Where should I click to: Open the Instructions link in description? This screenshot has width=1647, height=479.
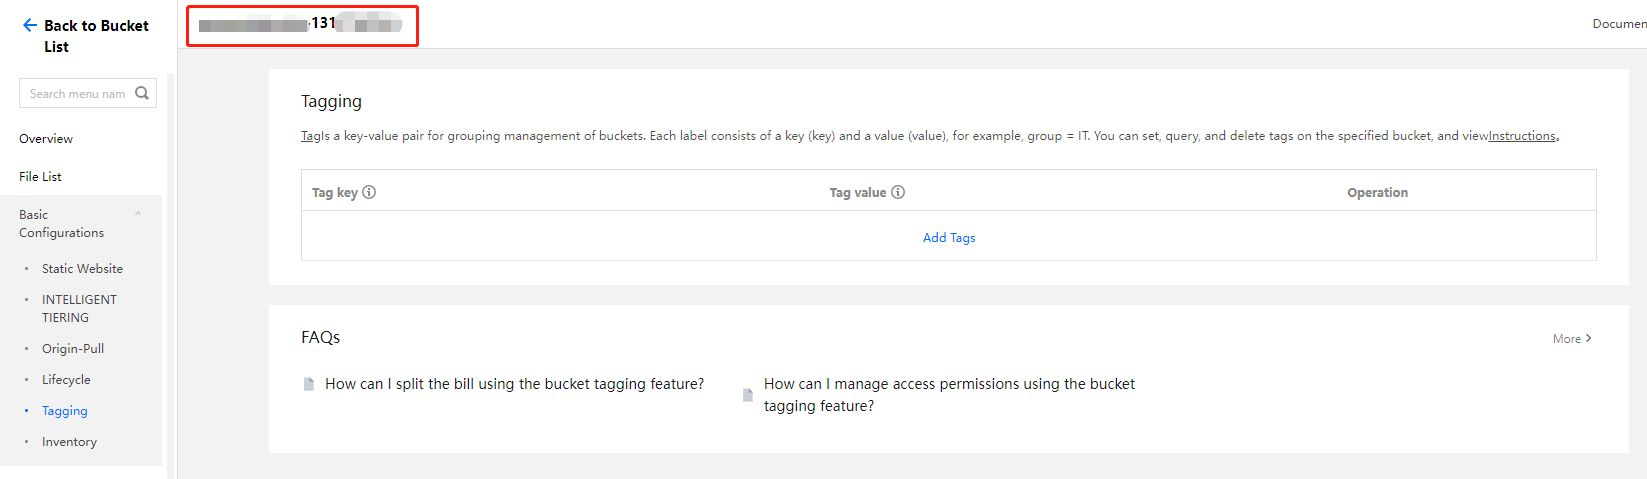[1522, 136]
